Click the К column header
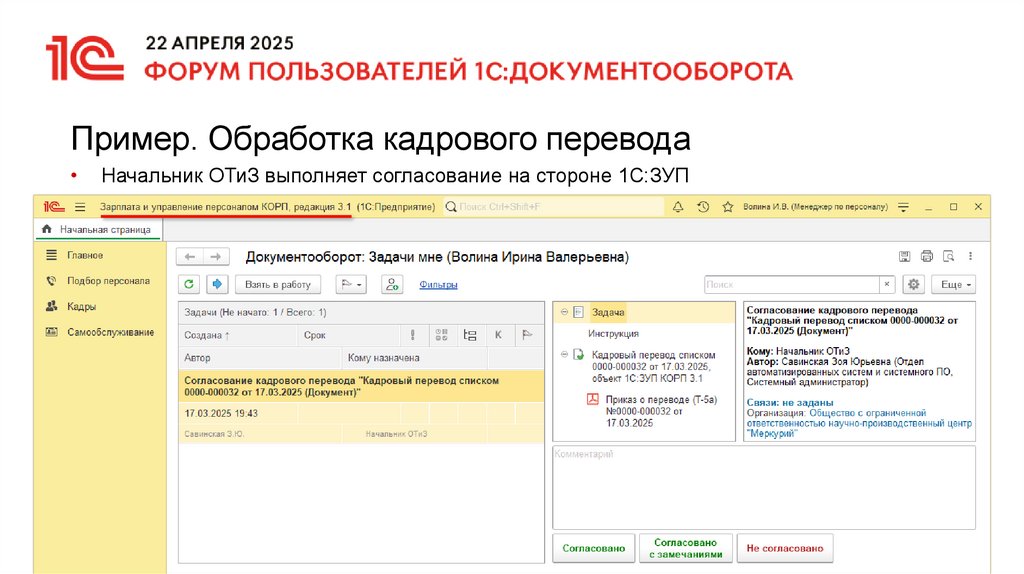 click(x=498, y=335)
